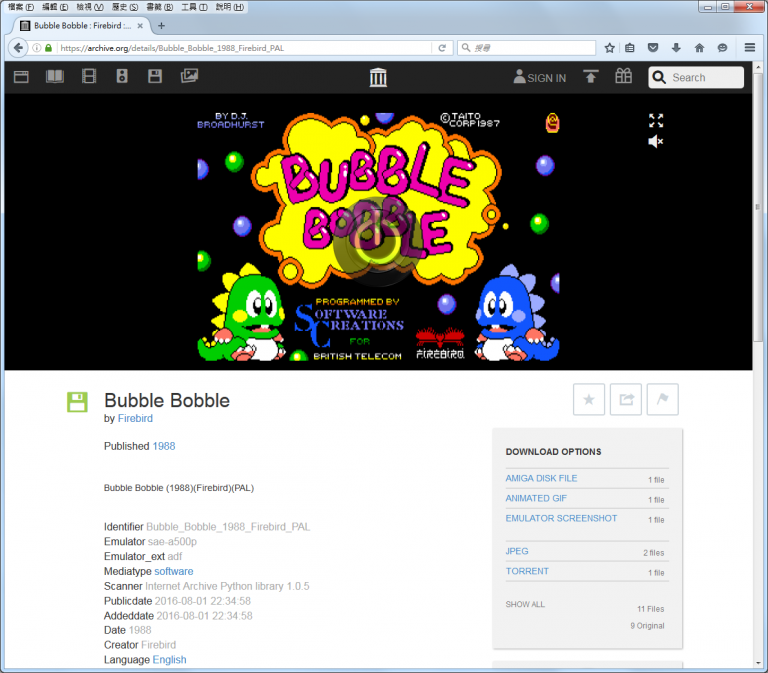Screen dimensions: 768x673
Task: Open the downloads arrow icon
Action: coord(676,48)
